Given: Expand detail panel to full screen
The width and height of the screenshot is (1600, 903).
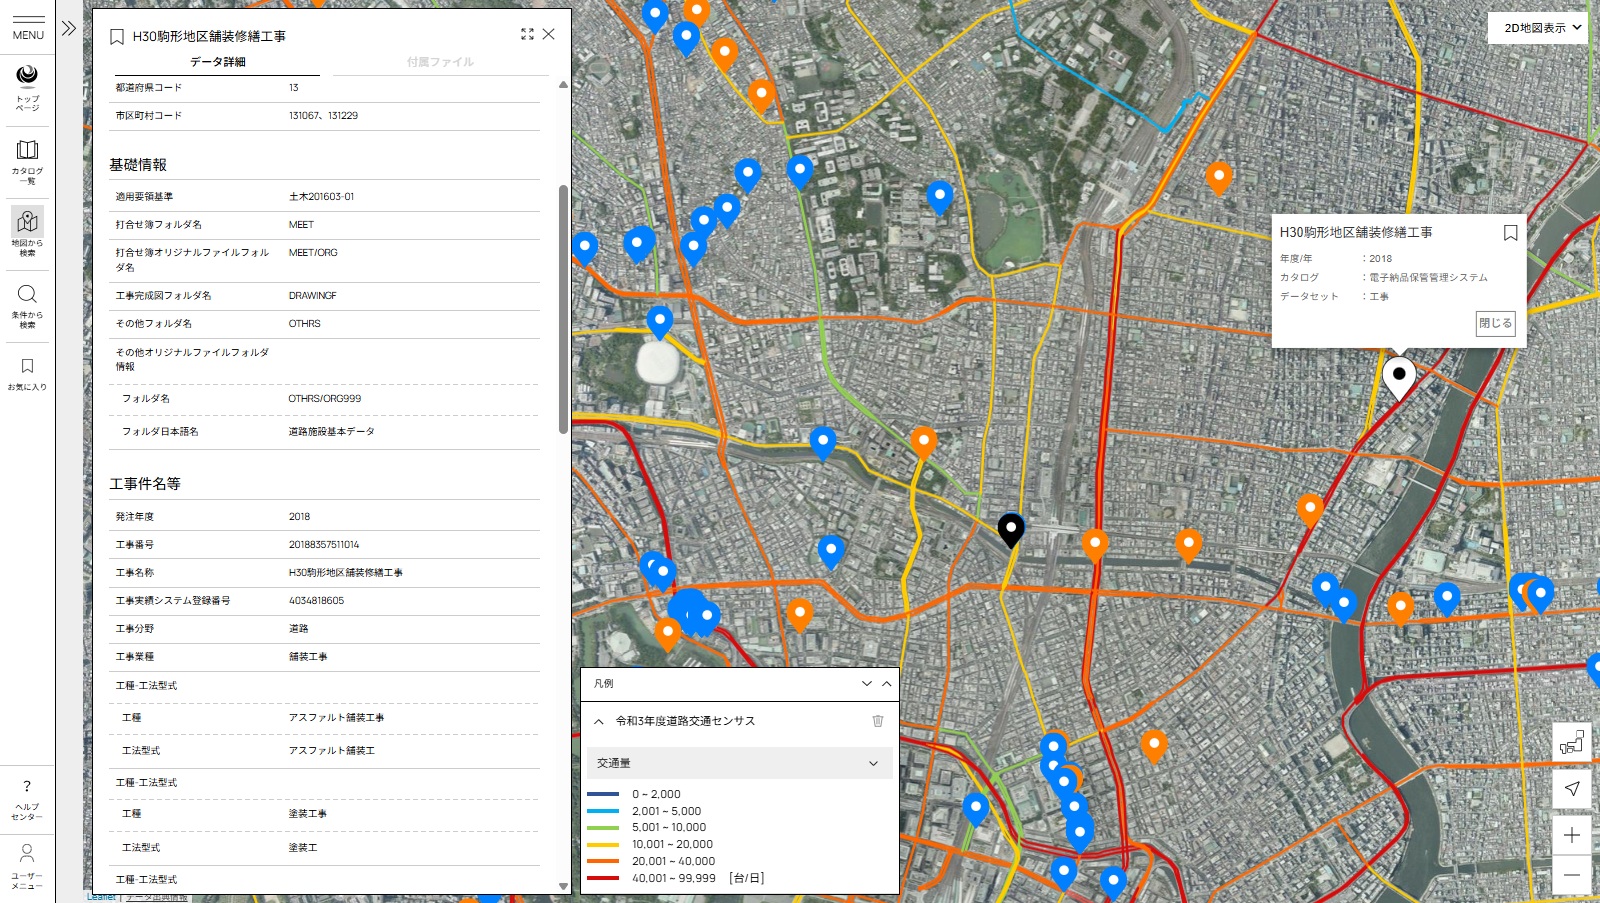Looking at the screenshot, I should point(527,34).
